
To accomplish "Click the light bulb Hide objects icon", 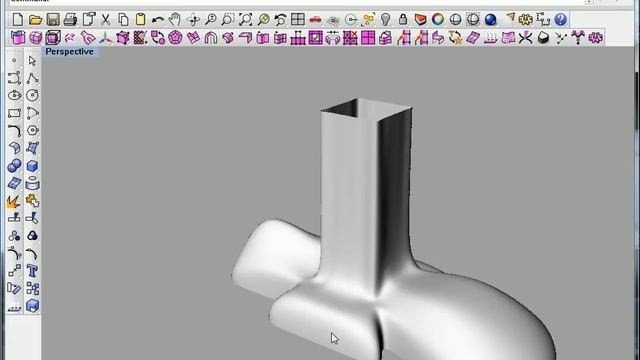I will 385,19.
